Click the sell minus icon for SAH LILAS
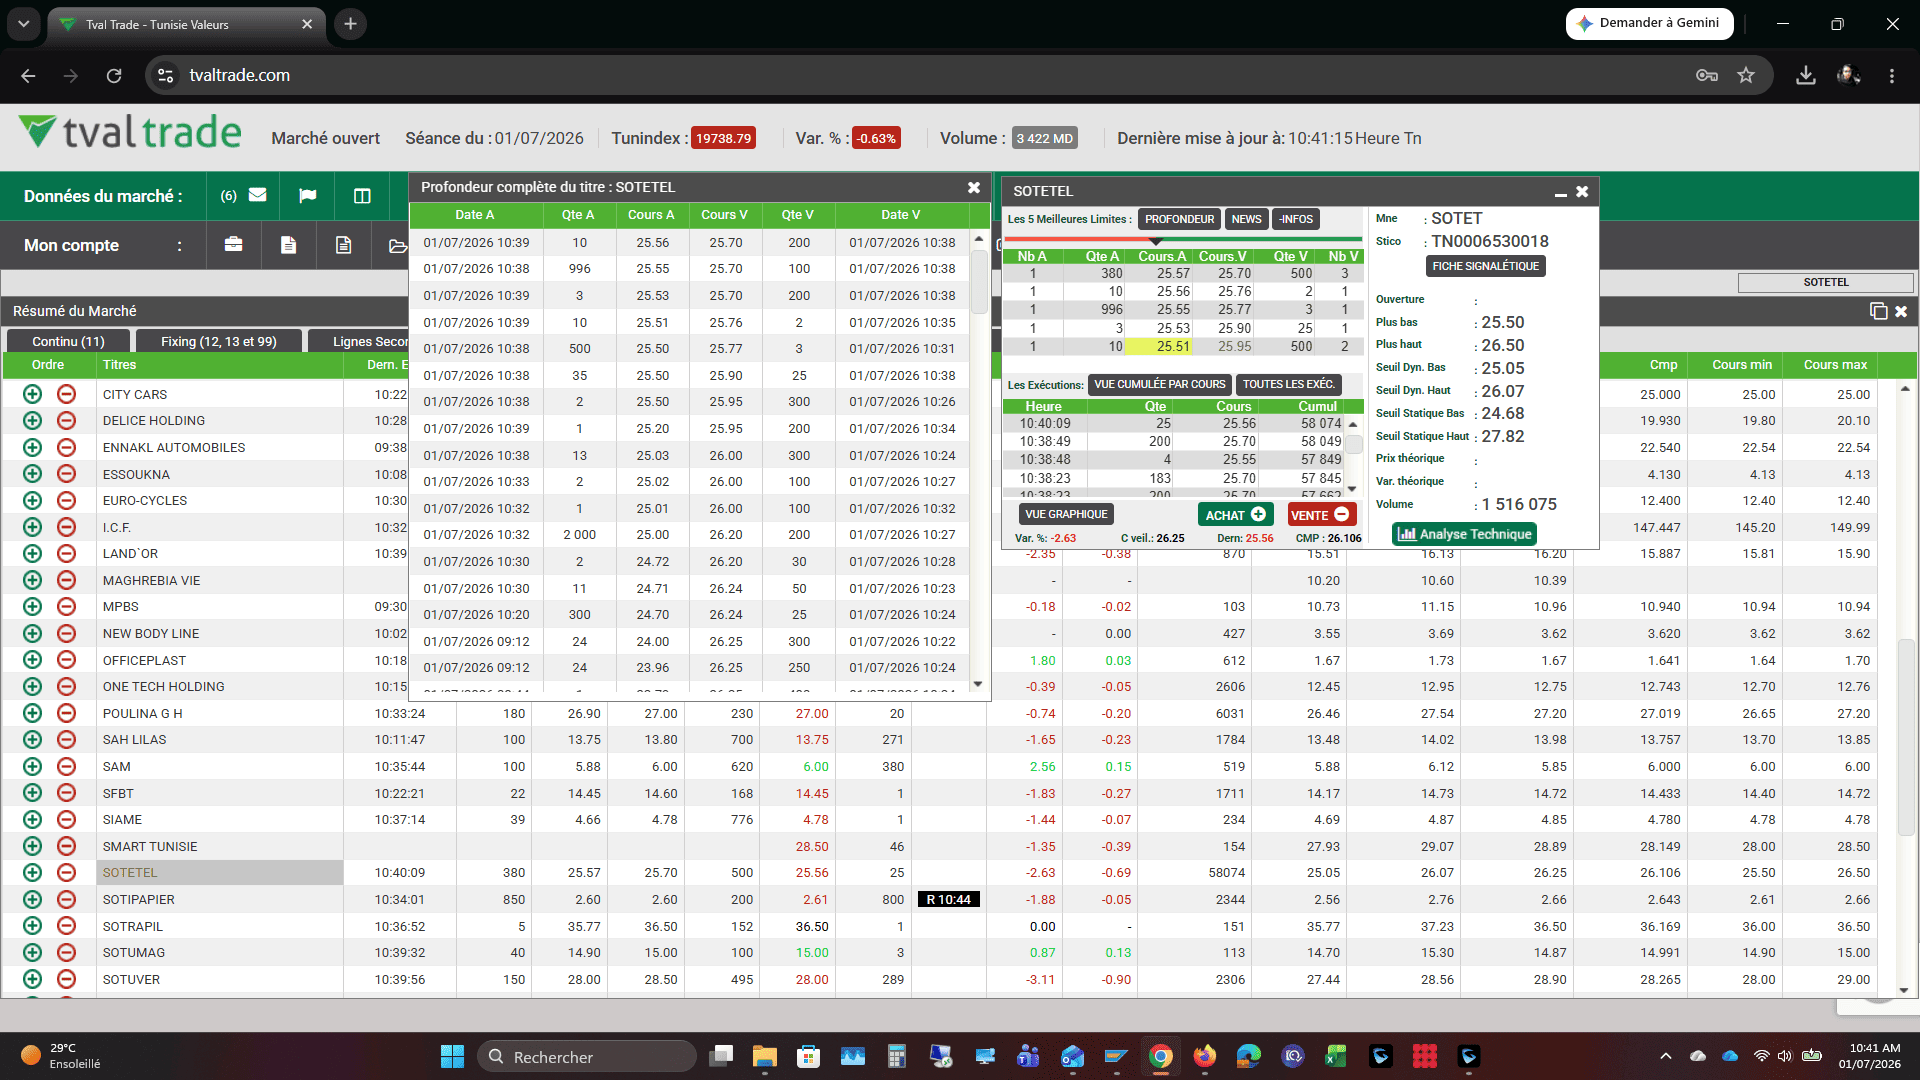Viewport: 1920px width, 1080px height. (66, 740)
